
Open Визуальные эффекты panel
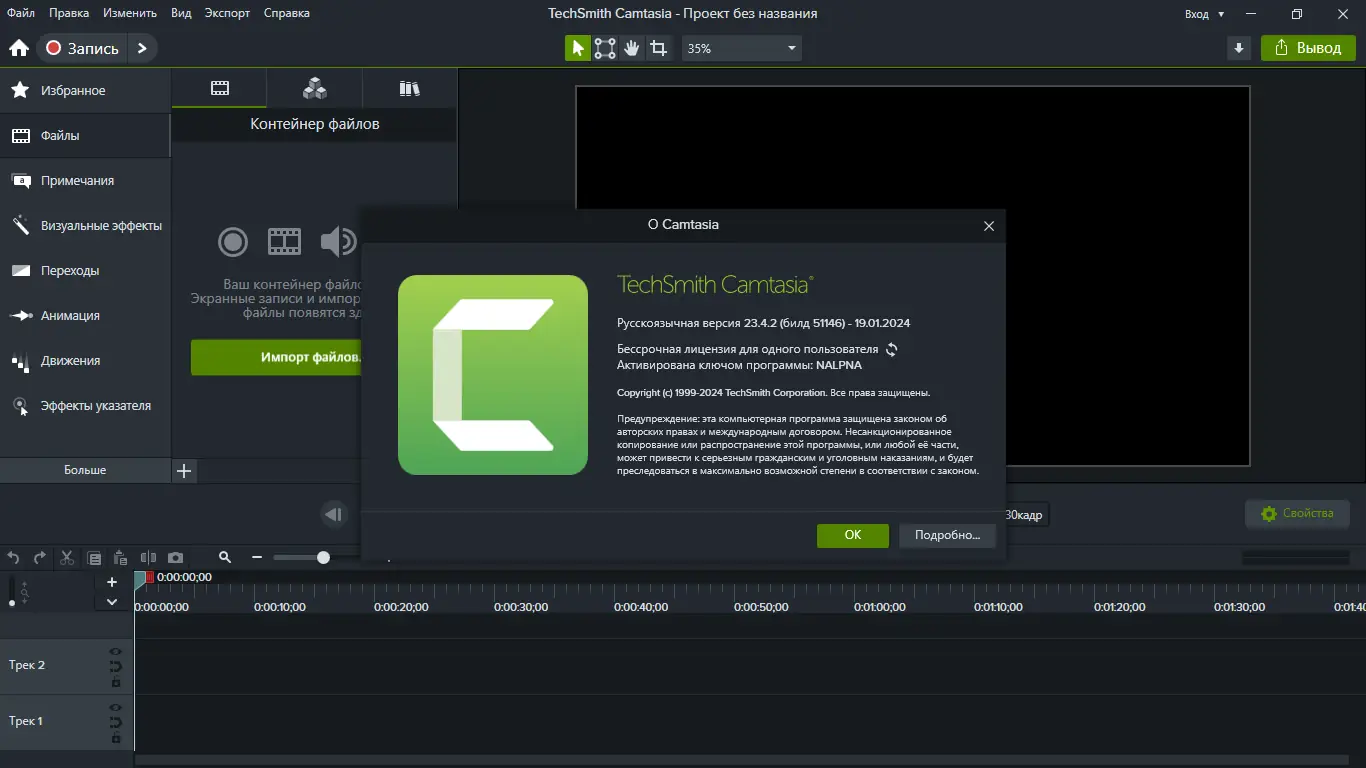tap(85, 225)
